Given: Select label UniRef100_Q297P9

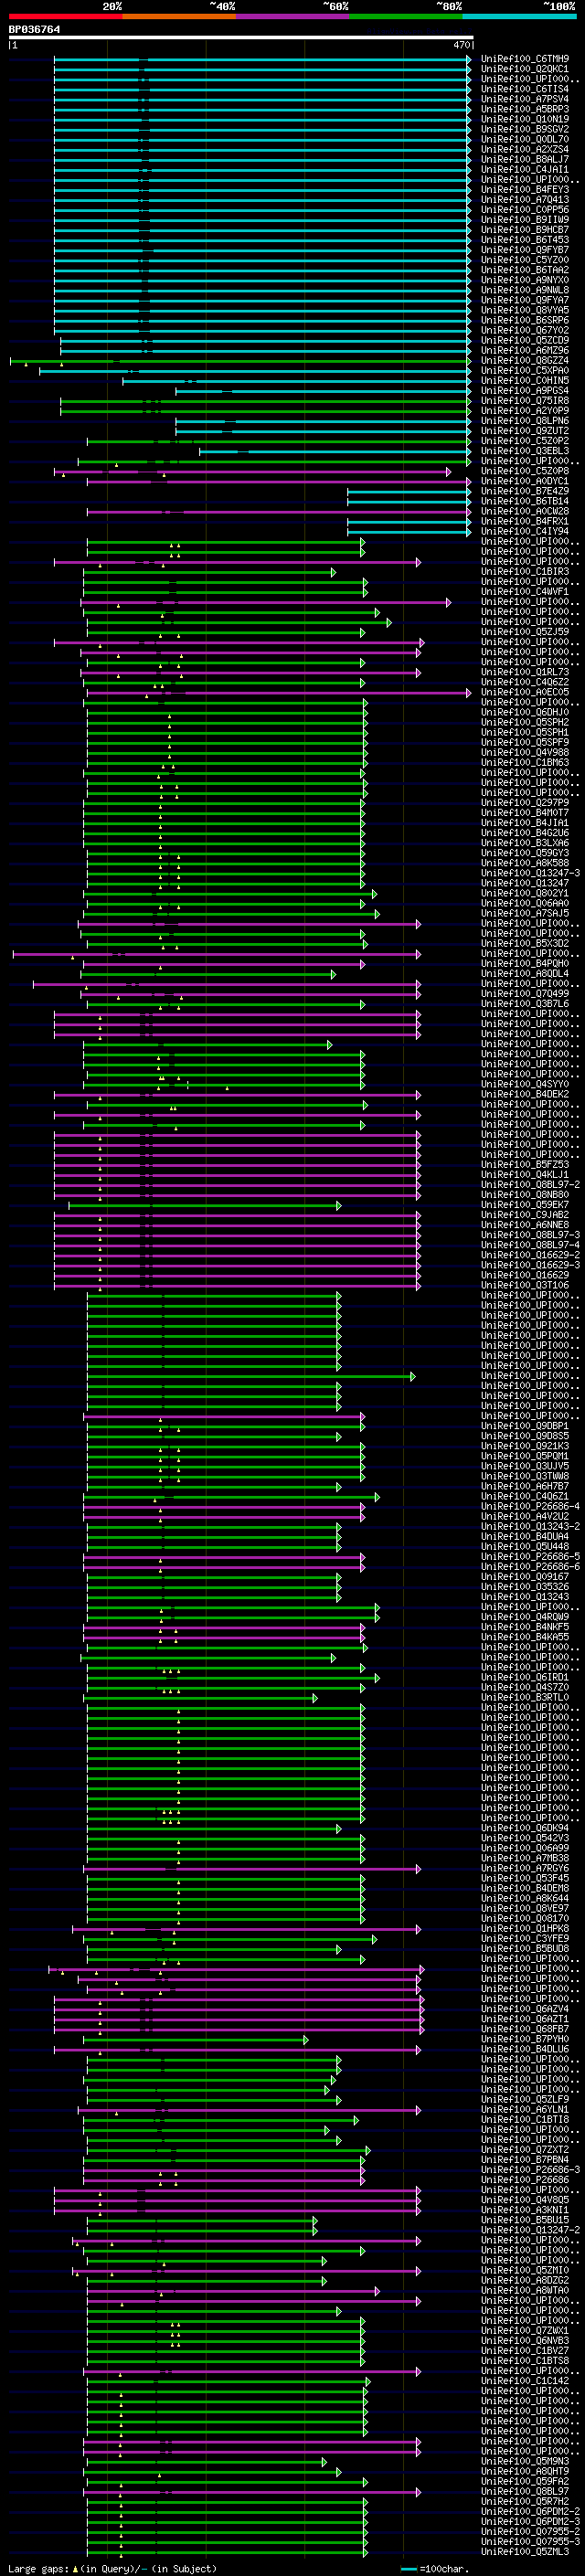Looking at the screenshot, I should (x=525, y=803).
